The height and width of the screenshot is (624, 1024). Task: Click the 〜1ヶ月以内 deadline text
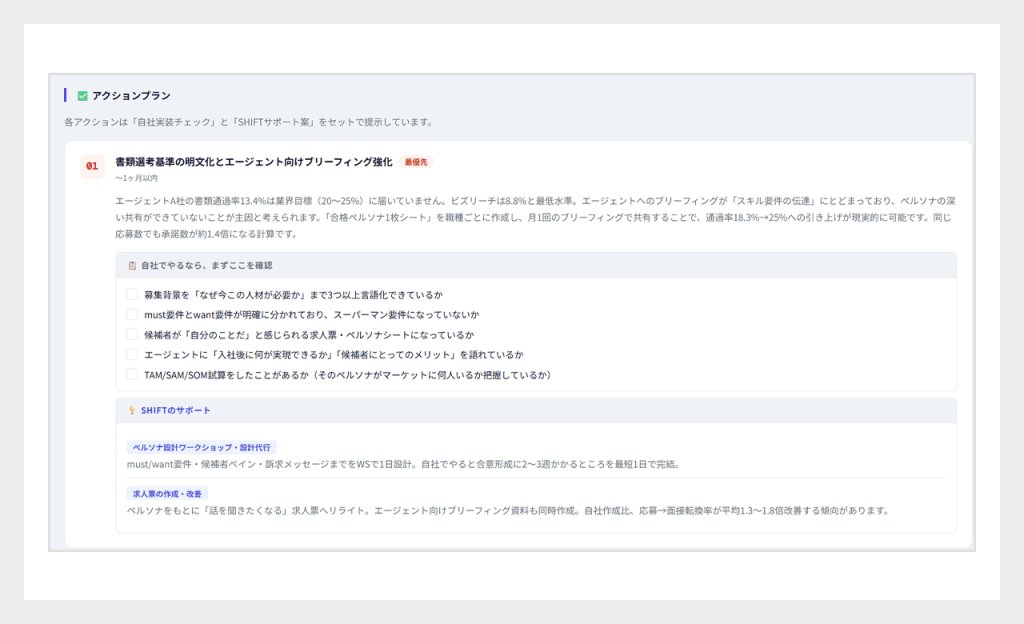click(136, 178)
